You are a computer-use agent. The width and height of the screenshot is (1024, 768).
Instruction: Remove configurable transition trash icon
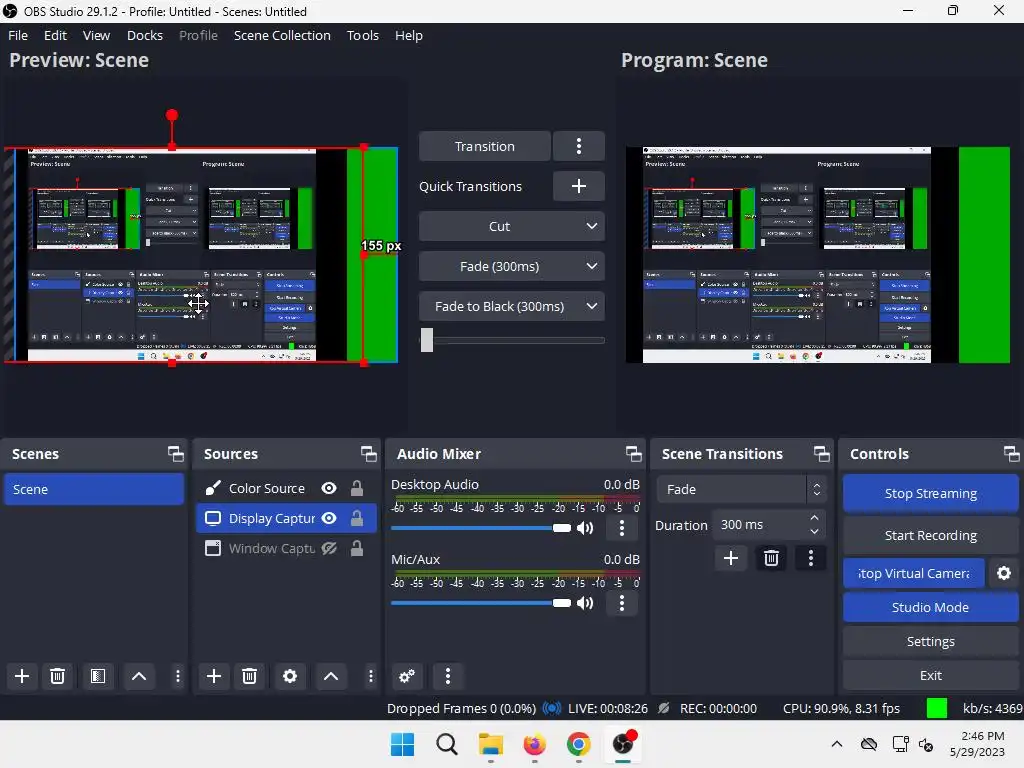[771, 558]
